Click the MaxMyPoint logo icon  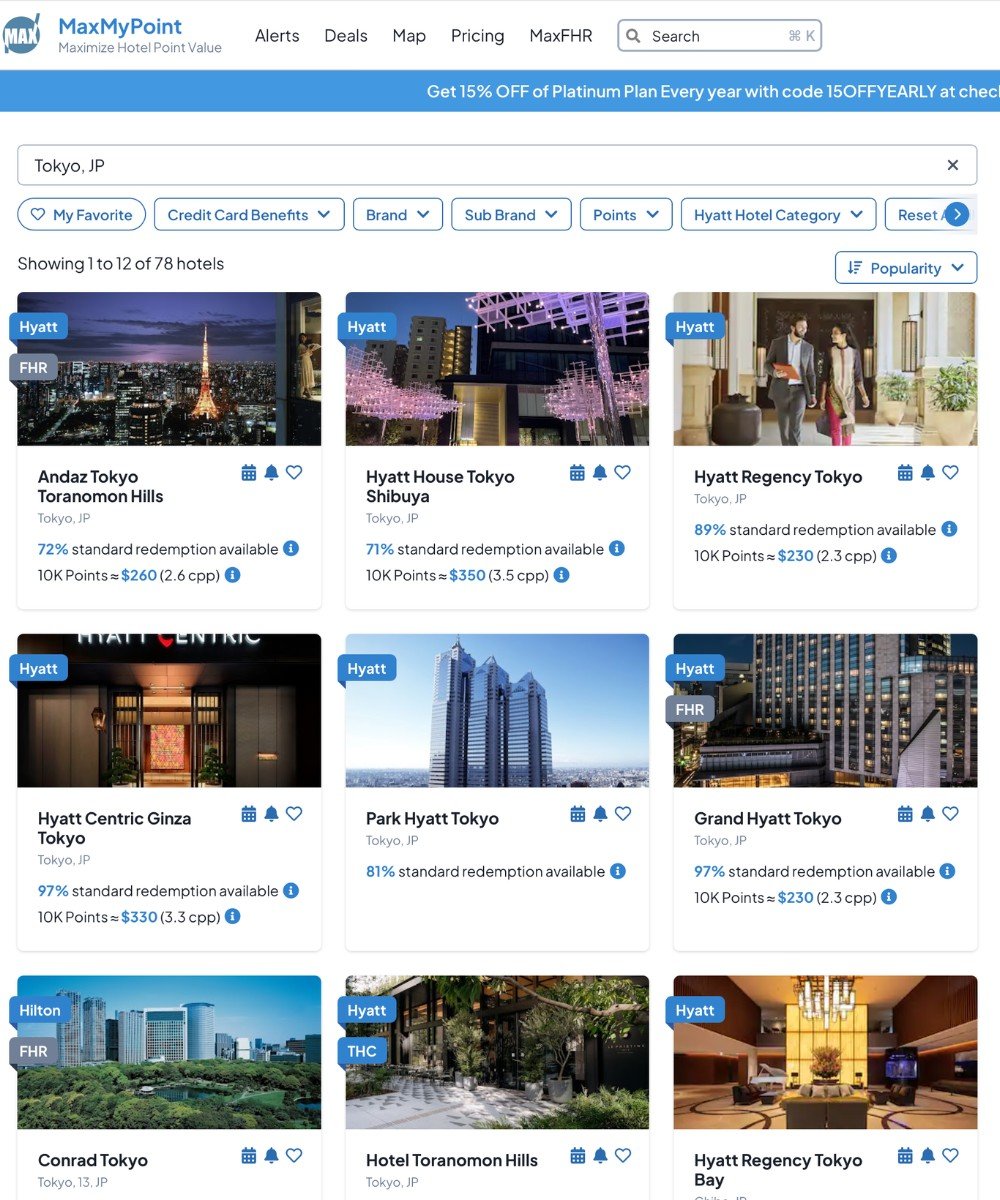tap(21, 35)
